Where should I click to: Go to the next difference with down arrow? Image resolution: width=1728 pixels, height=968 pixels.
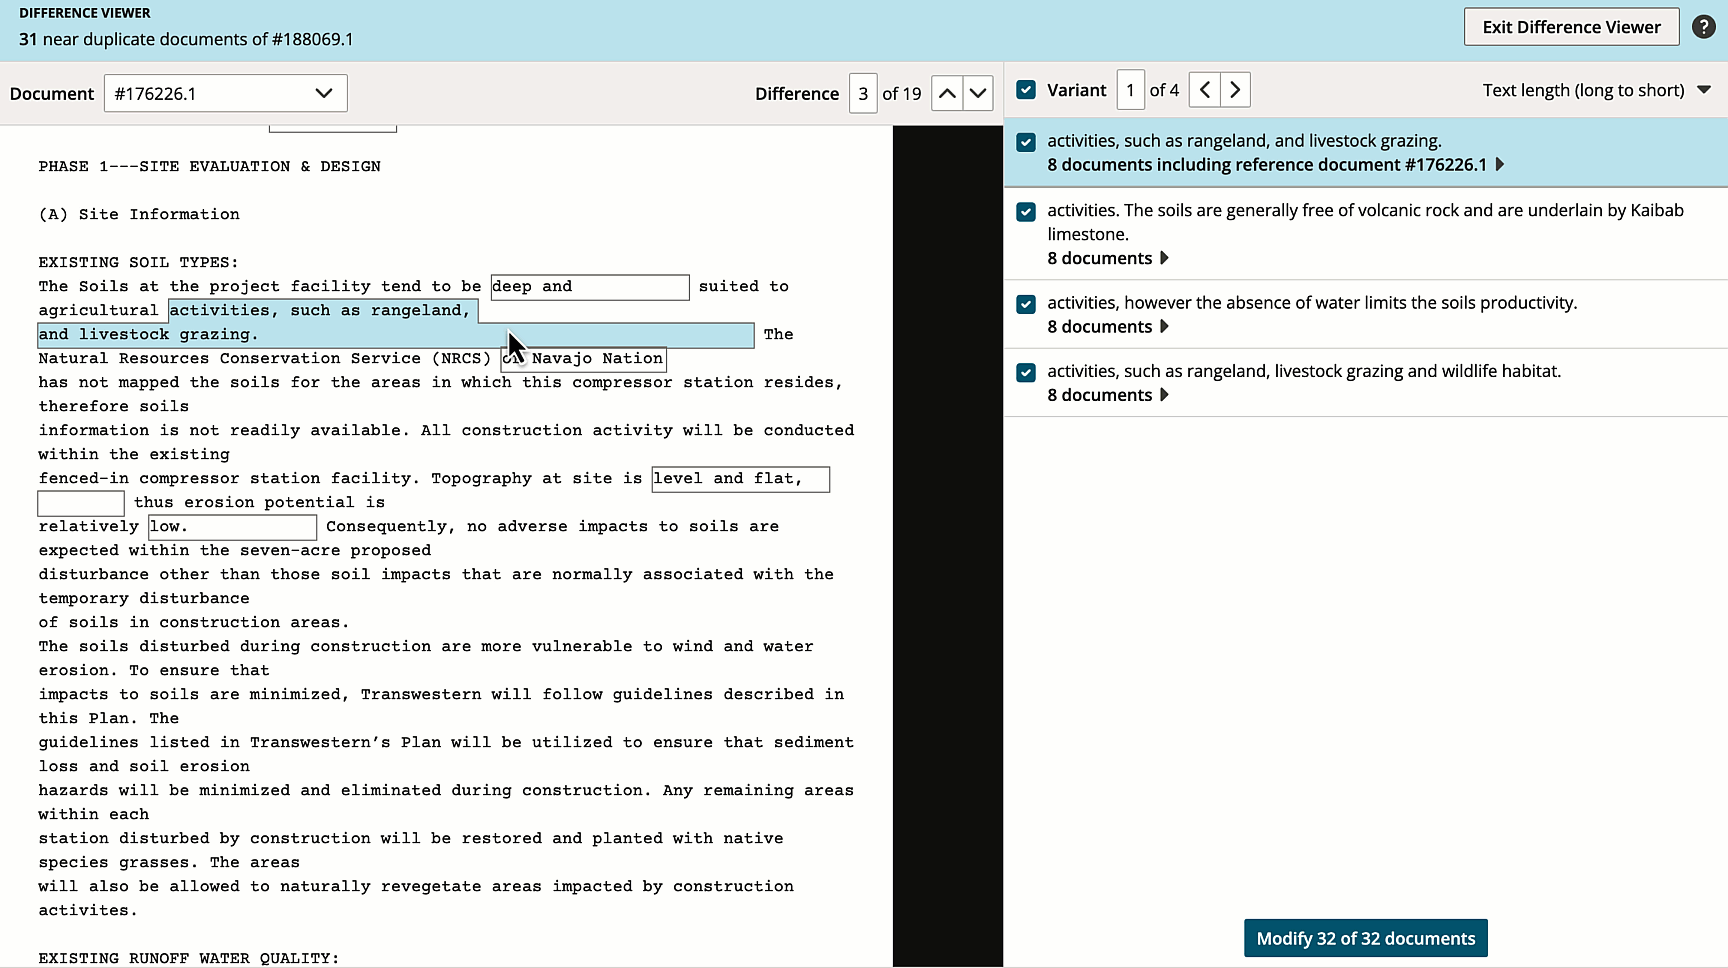[978, 92]
